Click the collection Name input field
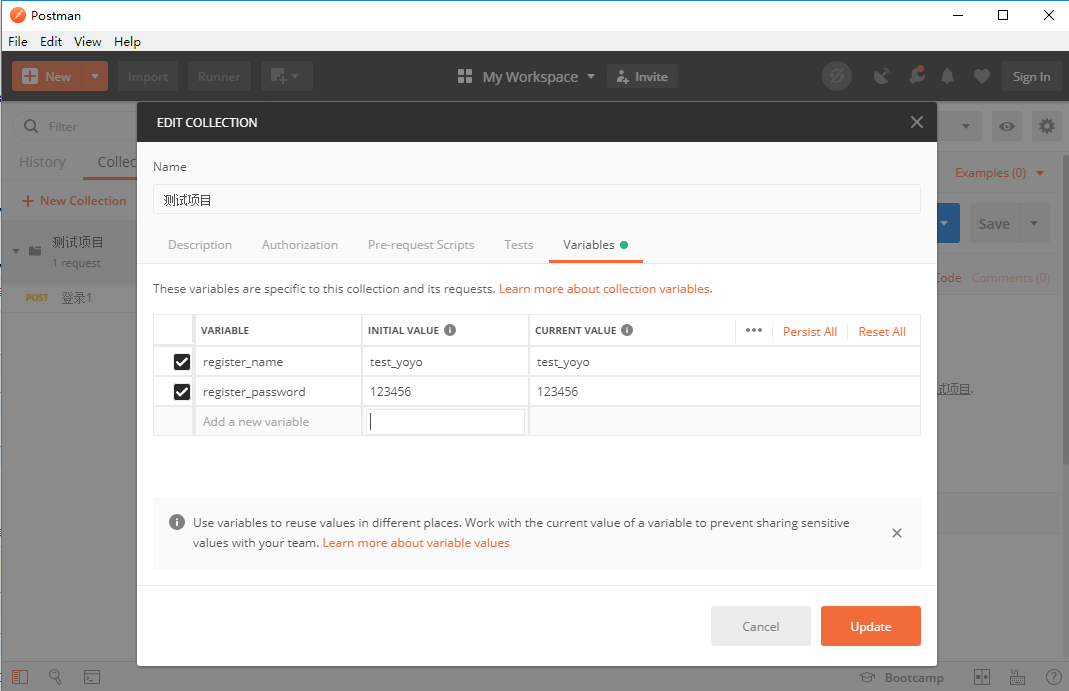 click(536, 200)
